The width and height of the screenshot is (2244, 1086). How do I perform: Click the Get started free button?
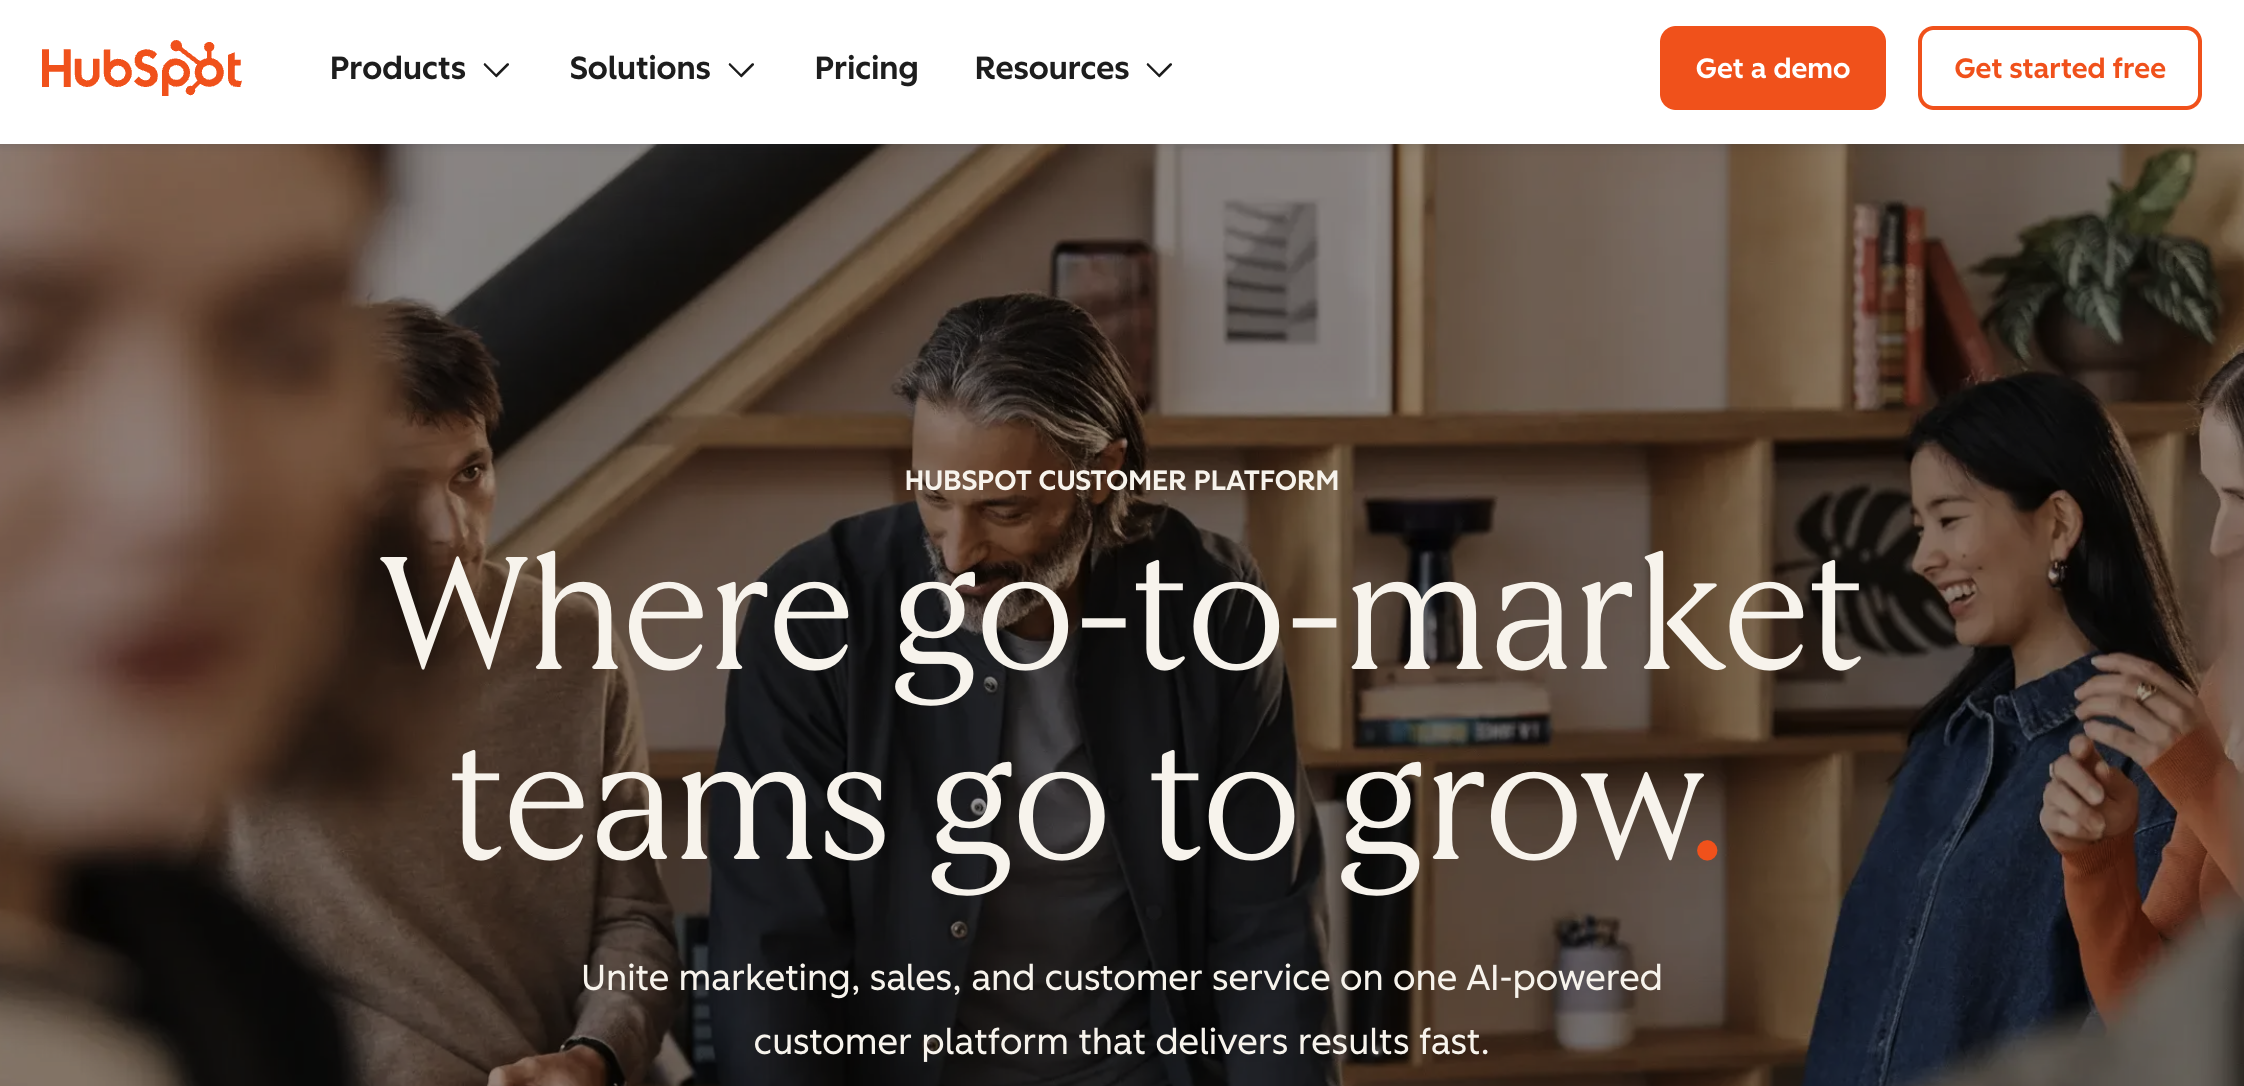pyautogui.click(x=2059, y=68)
